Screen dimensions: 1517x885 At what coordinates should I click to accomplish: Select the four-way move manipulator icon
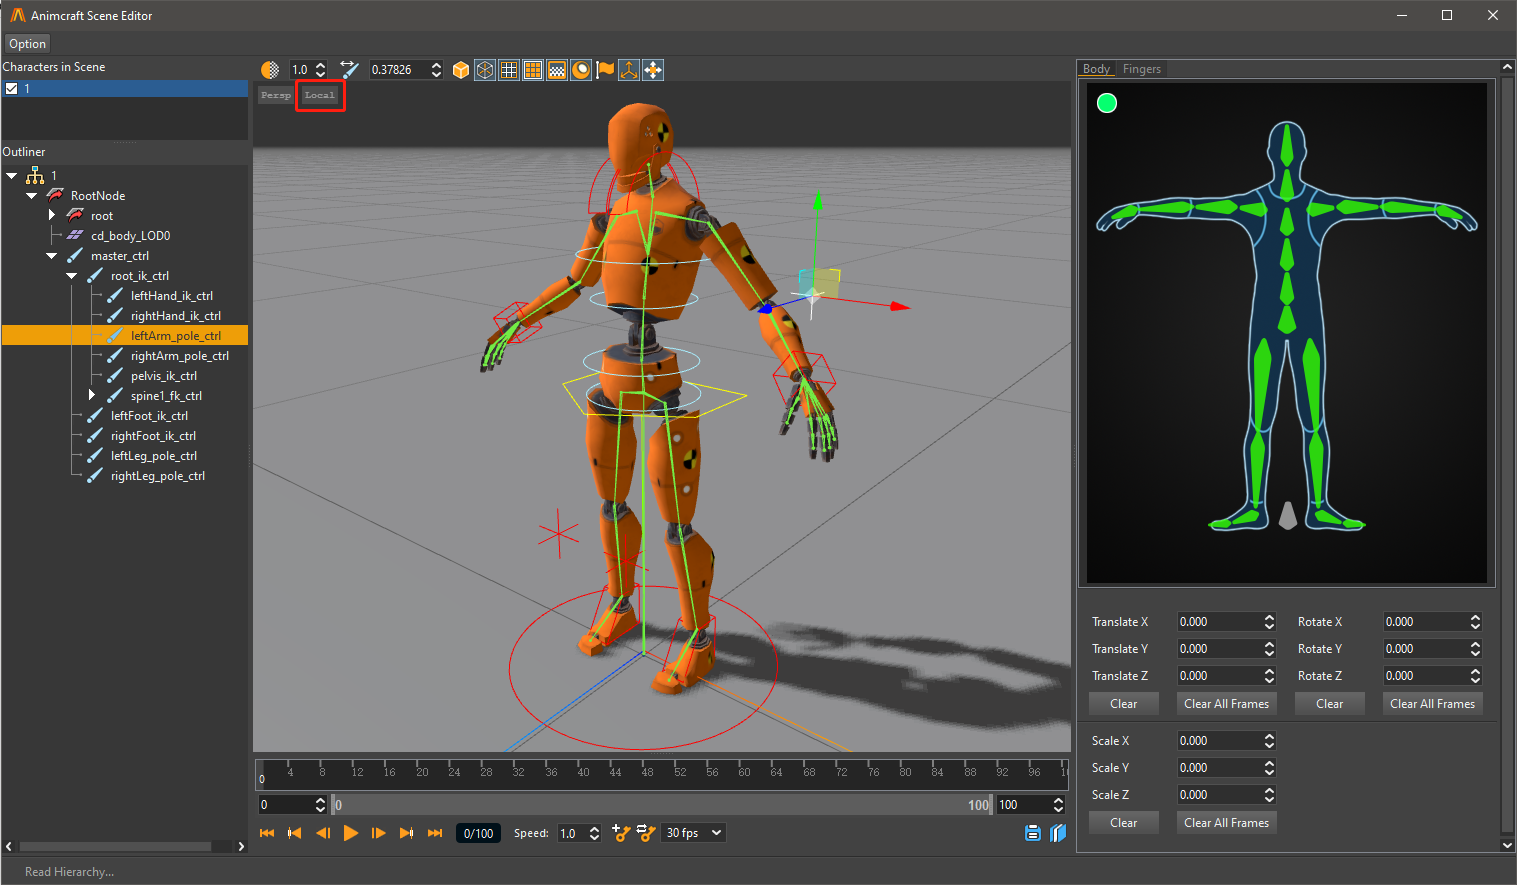click(653, 70)
